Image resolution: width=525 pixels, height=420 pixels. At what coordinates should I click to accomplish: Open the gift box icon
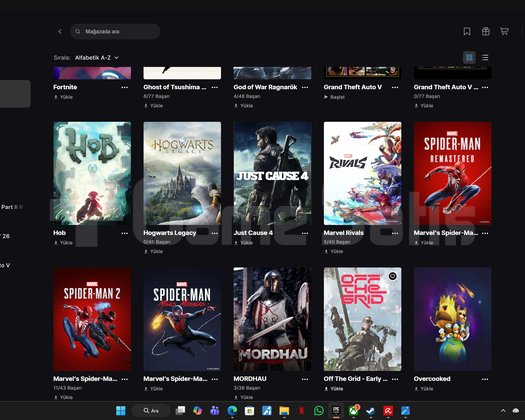pos(485,31)
